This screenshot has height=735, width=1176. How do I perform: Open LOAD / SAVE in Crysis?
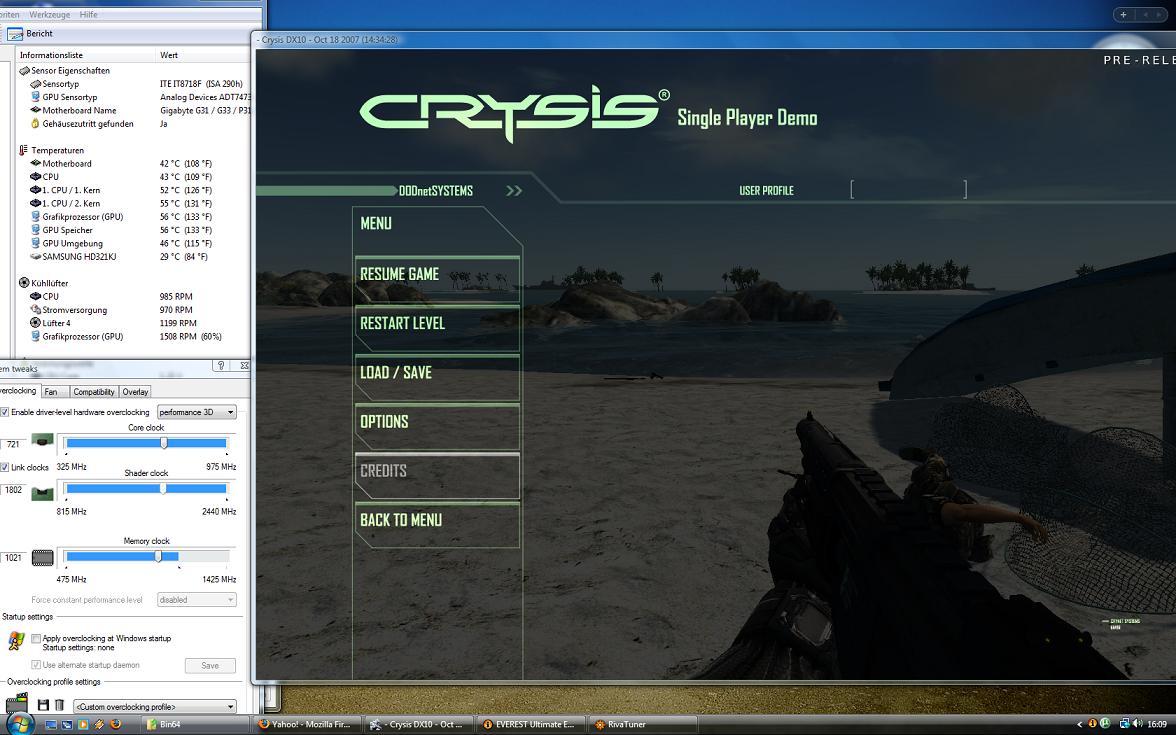coord(437,377)
